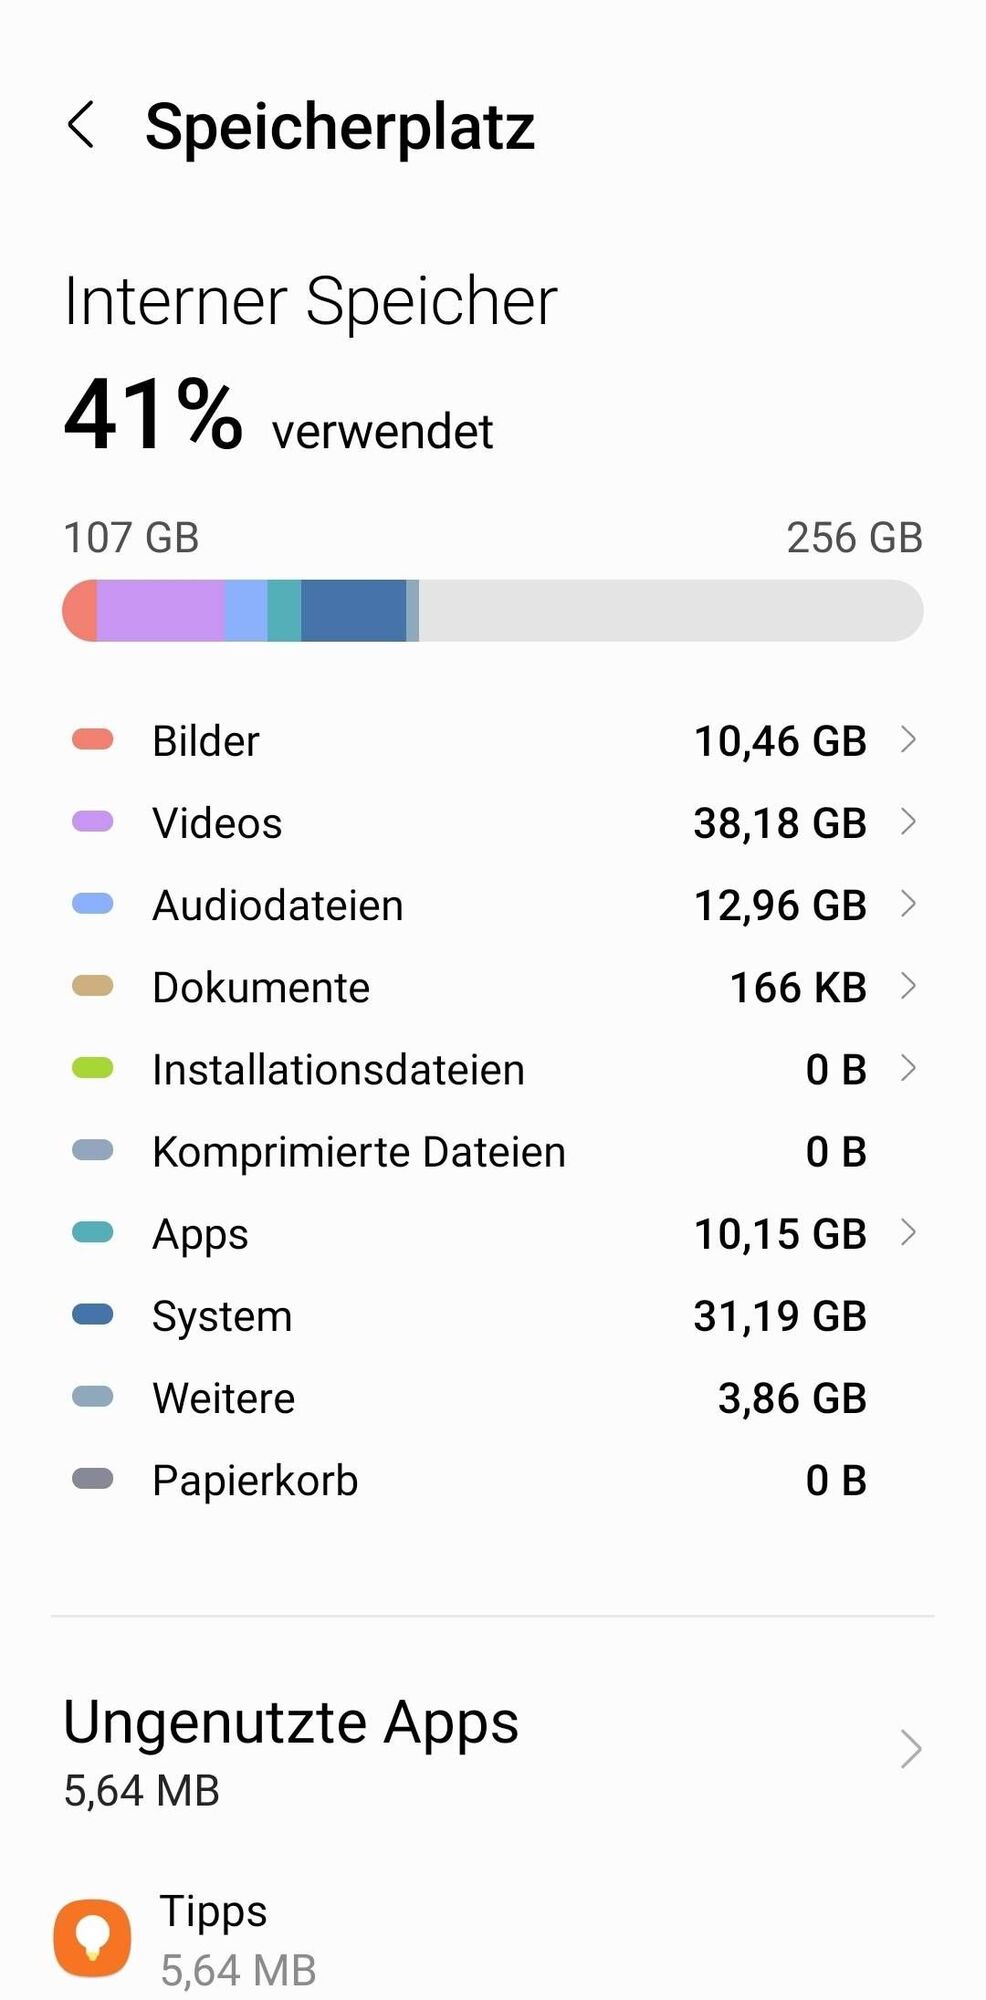Tap the Tipps app name
Viewport: 986px width, 2000px height.
tap(213, 1910)
